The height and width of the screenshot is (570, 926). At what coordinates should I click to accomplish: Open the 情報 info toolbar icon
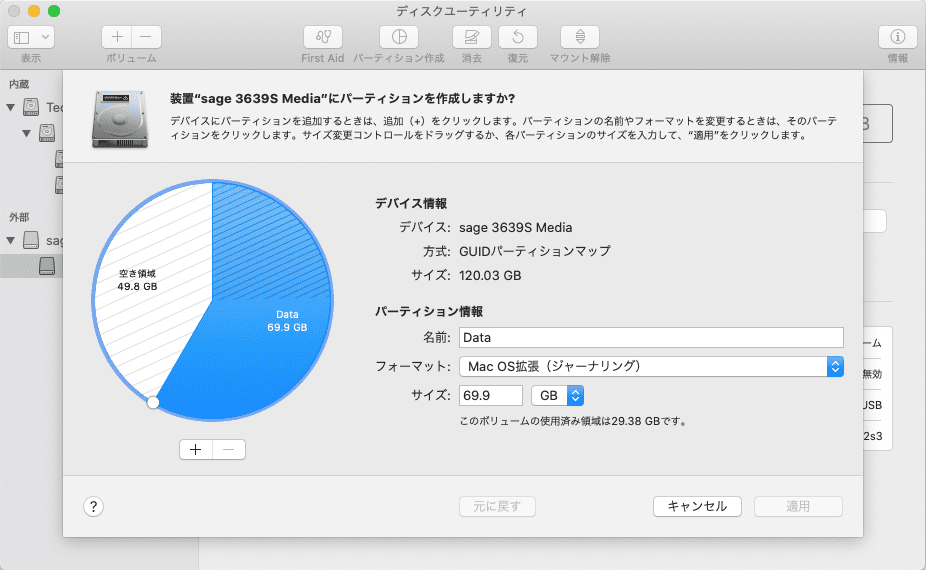(898, 37)
